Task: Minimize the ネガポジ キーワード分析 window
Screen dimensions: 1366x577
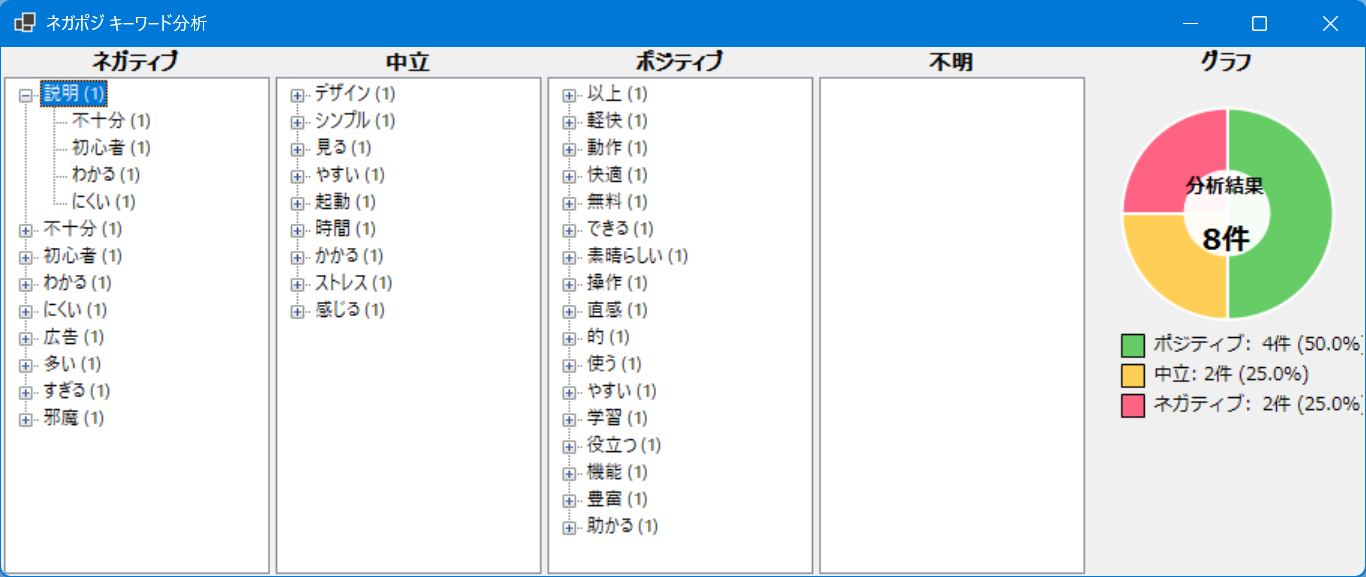Action: 1190,23
